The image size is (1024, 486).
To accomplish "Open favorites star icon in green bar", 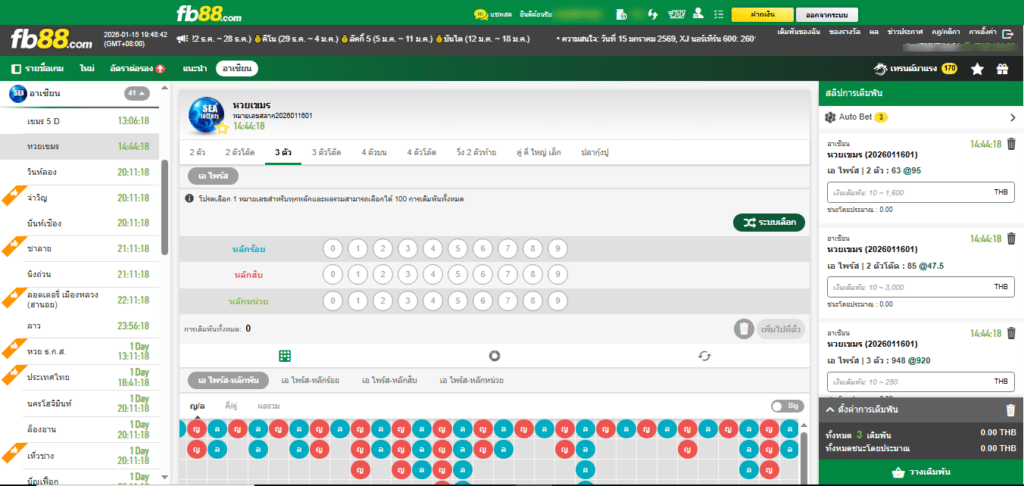I will (977, 69).
